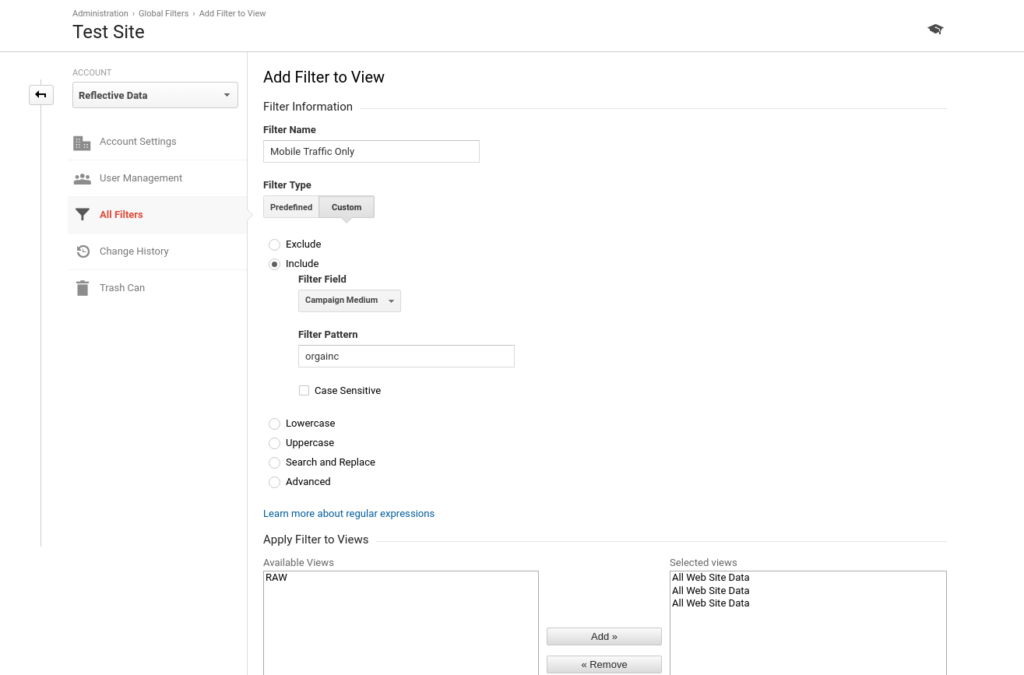Click the back arrow icon button

40,95
